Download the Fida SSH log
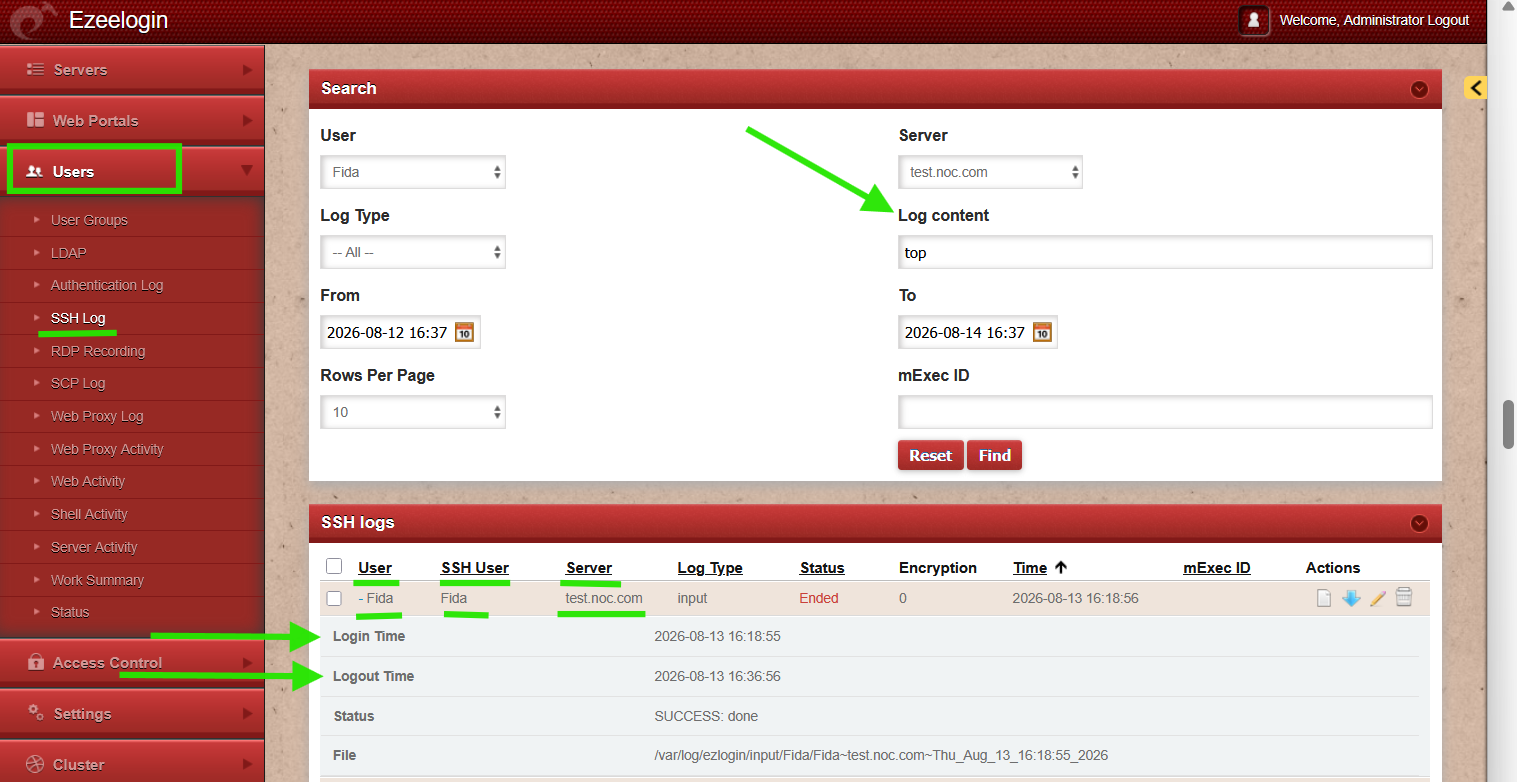 click(x=1351, y=598)
